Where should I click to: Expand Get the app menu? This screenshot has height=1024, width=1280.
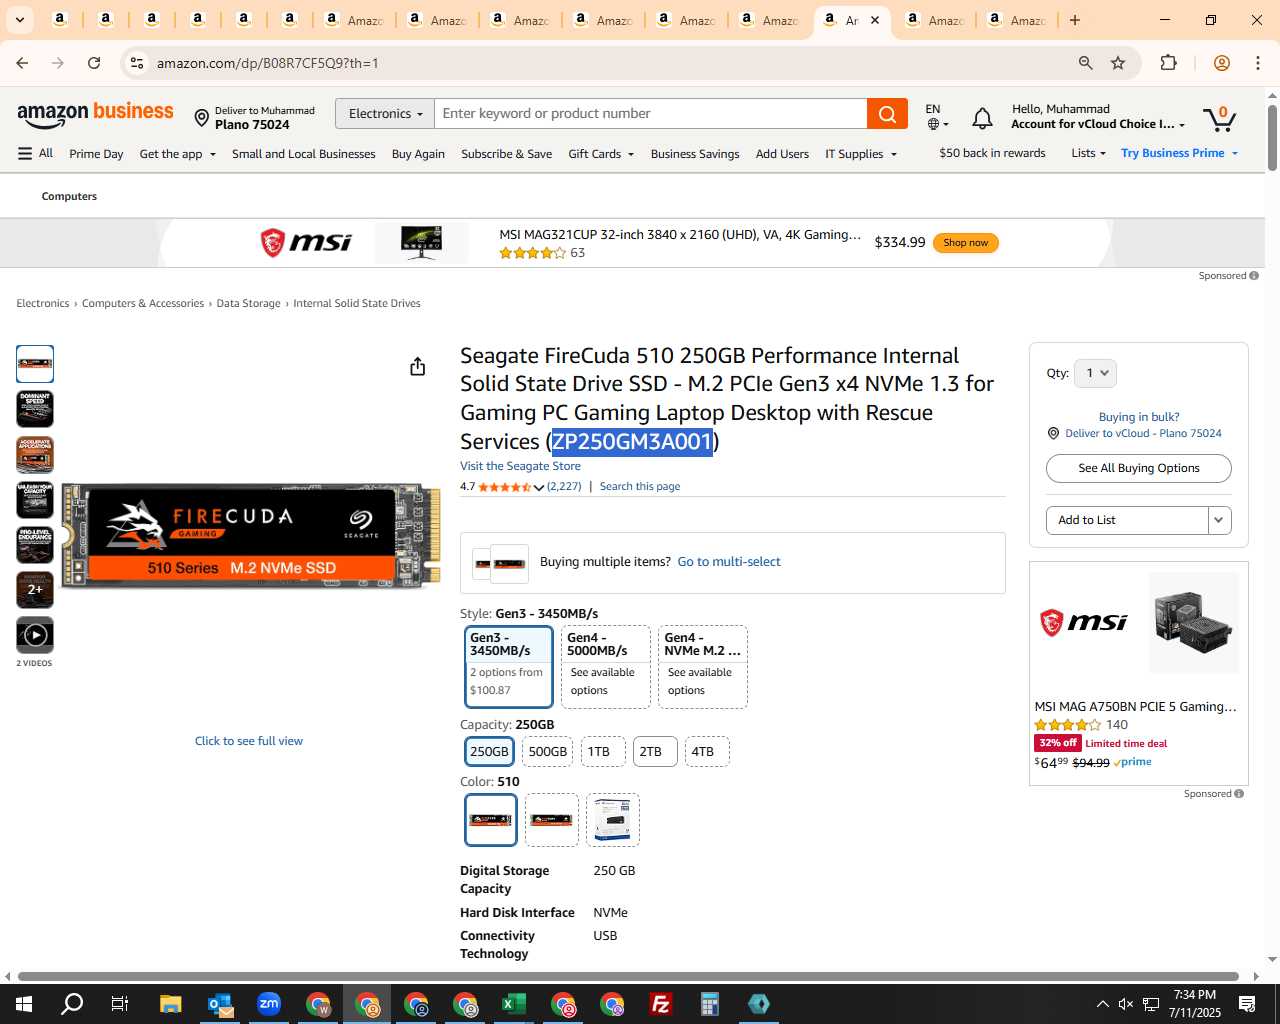(178, 154)
